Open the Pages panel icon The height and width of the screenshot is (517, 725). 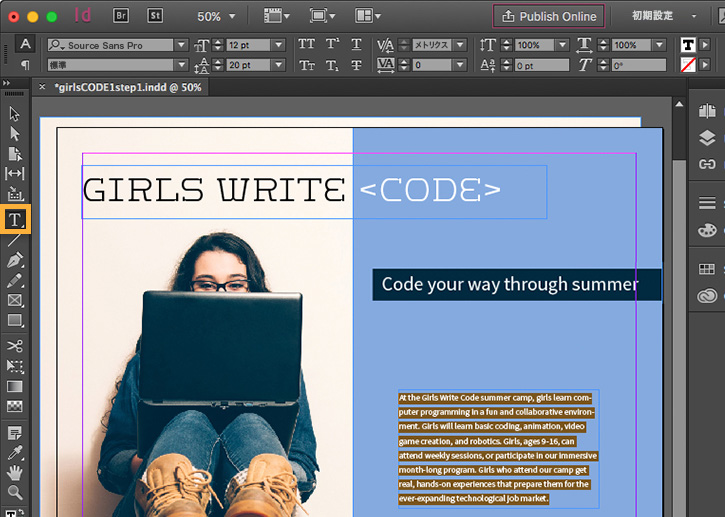point(707,111)
